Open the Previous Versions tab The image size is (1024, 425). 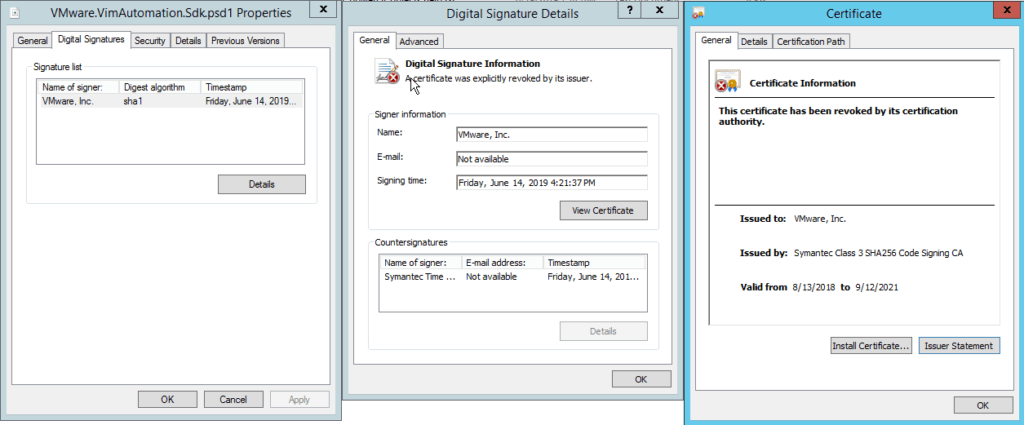pyautogui.click(x=245, y=40)
